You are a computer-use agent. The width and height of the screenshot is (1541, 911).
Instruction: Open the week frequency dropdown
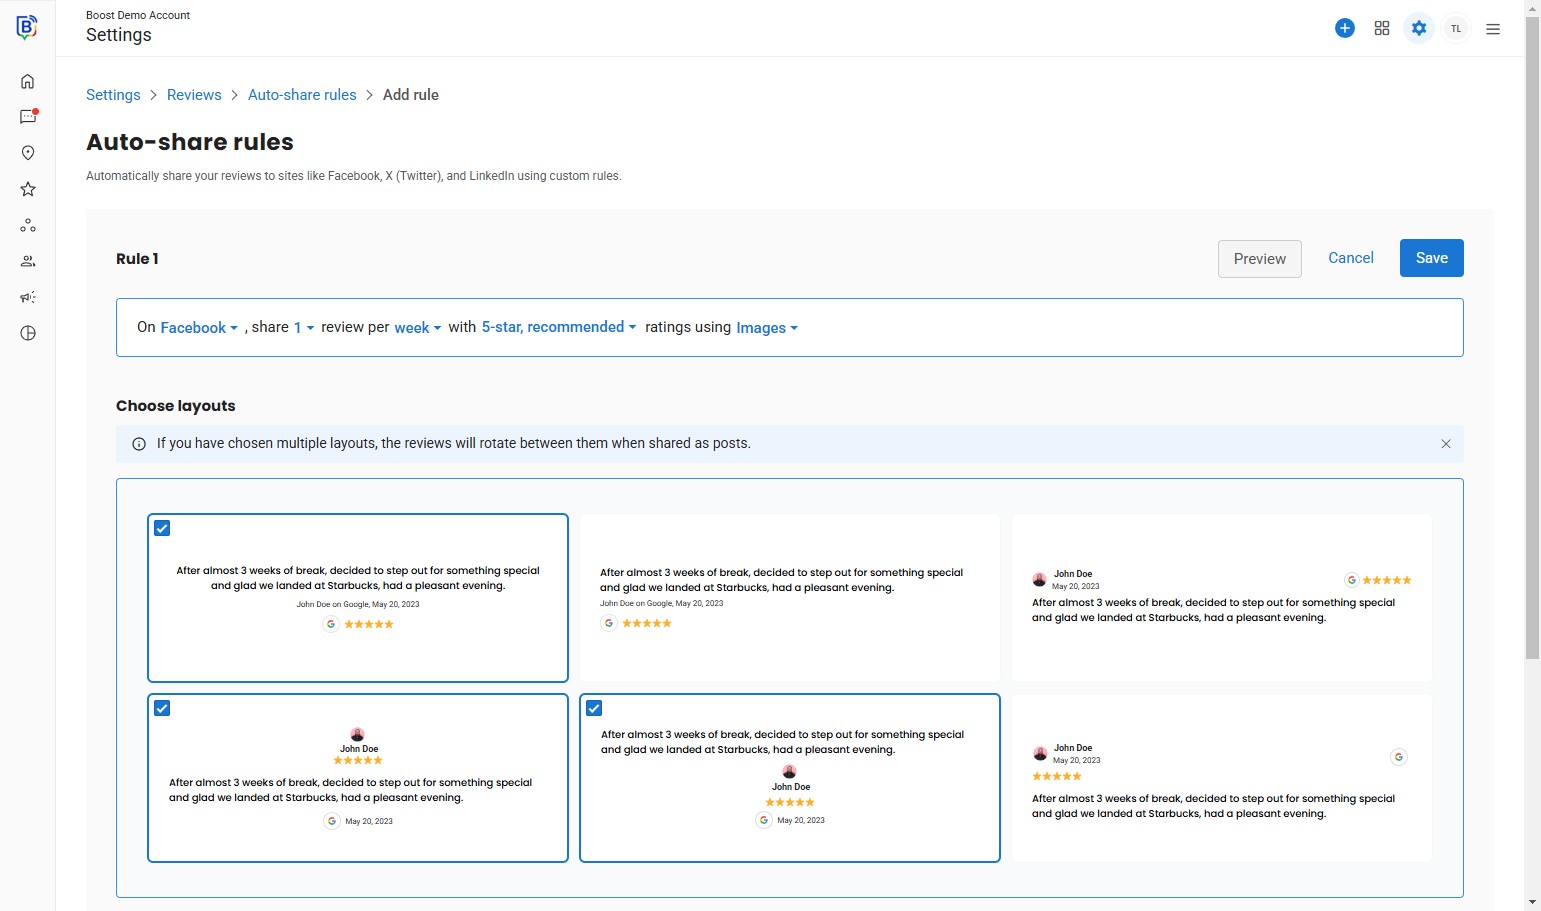tap(417, 328)
